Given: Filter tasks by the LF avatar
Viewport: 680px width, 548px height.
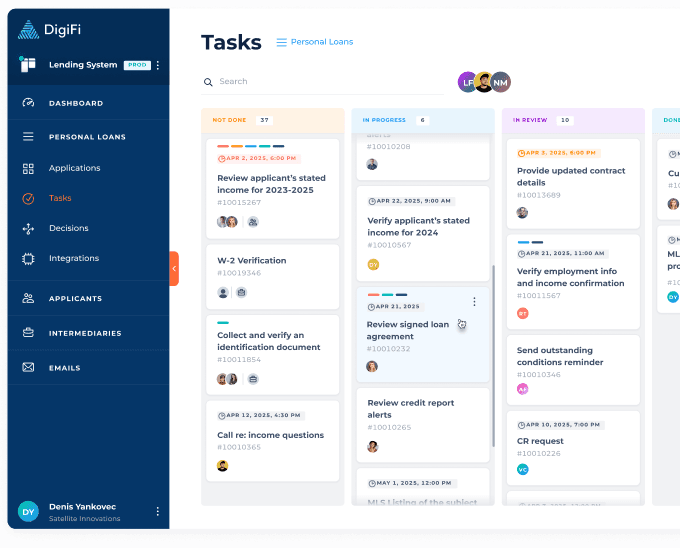Looking at the screenshot, I should point(467,82).
